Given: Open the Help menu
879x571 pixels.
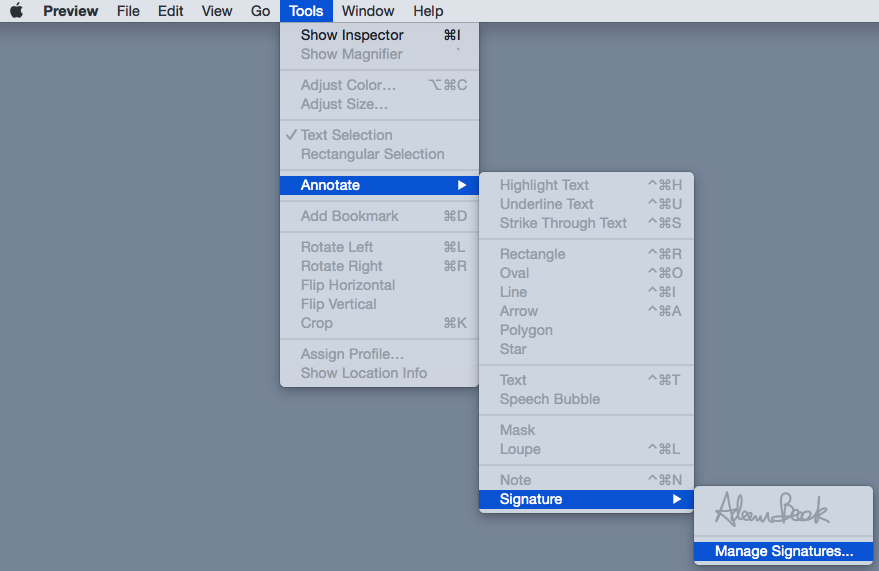Looking at the screenshot, I should click(428, 11).
